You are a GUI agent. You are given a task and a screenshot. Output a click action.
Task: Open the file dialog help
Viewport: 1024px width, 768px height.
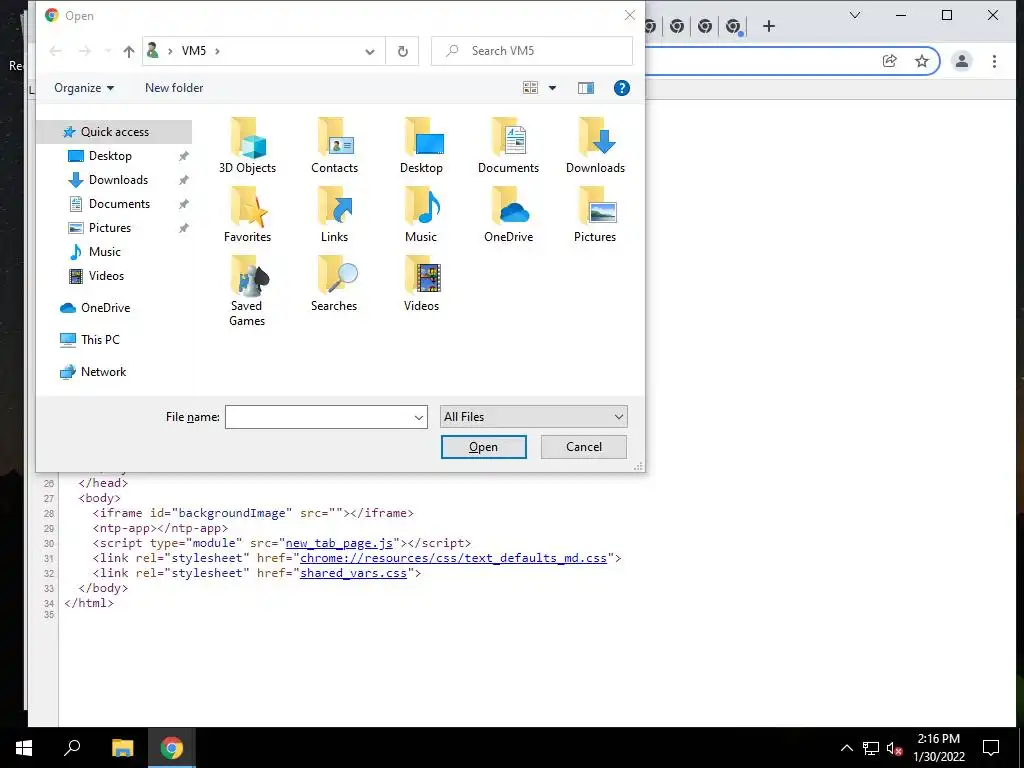622,88
